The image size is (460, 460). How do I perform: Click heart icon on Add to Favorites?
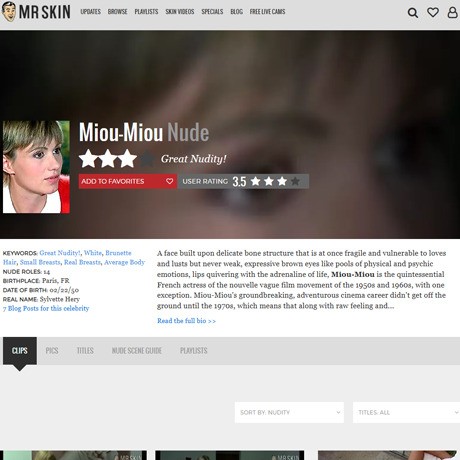[x=169, y=181]
